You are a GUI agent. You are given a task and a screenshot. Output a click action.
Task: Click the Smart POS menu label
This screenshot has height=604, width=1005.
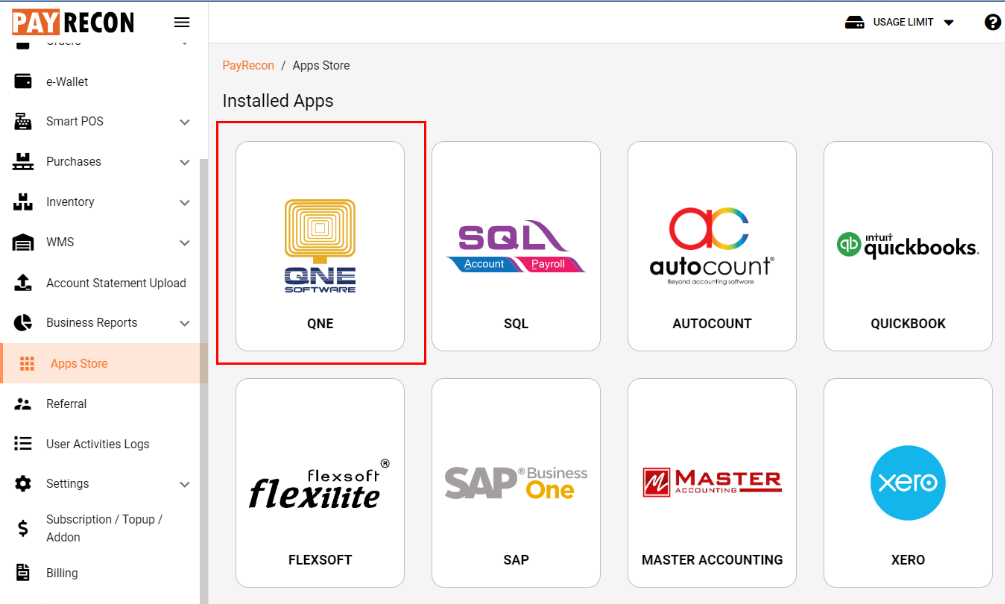point(74,121)
